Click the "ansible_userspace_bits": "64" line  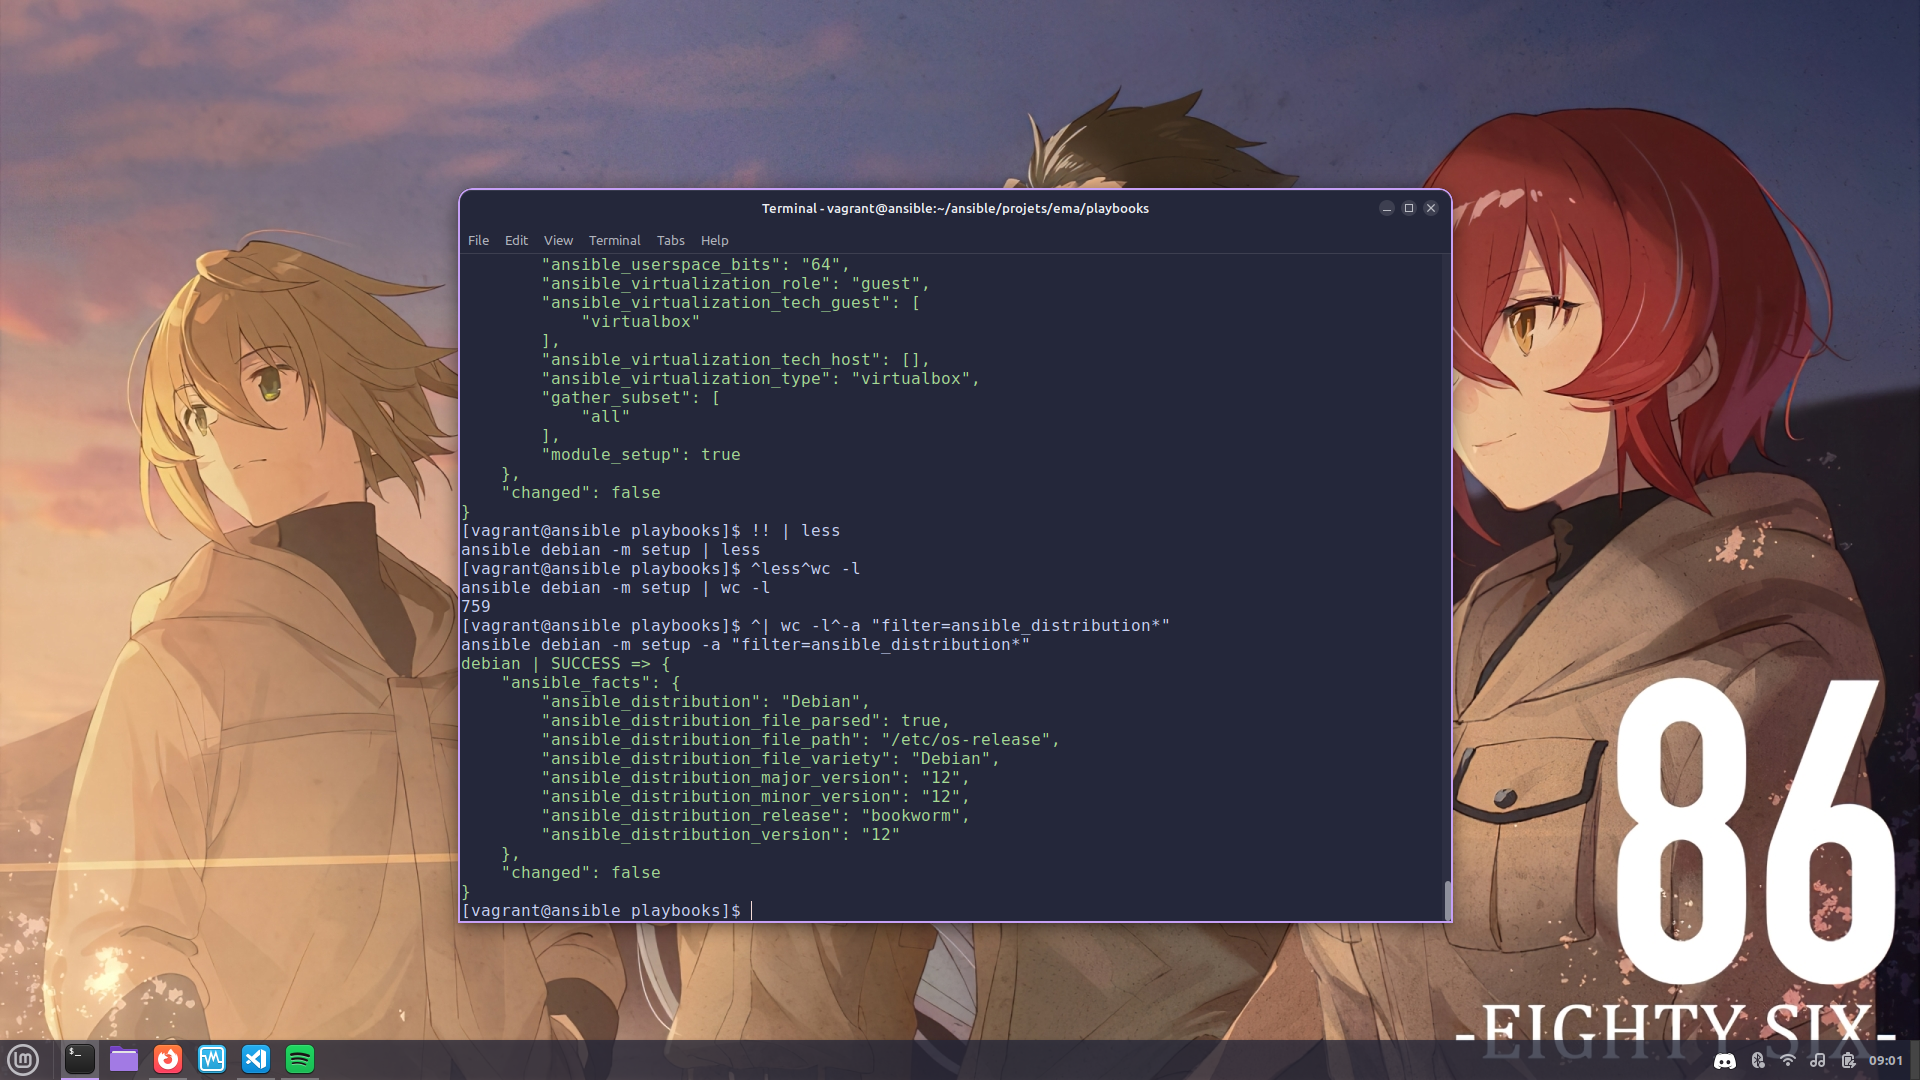point(696,264)
